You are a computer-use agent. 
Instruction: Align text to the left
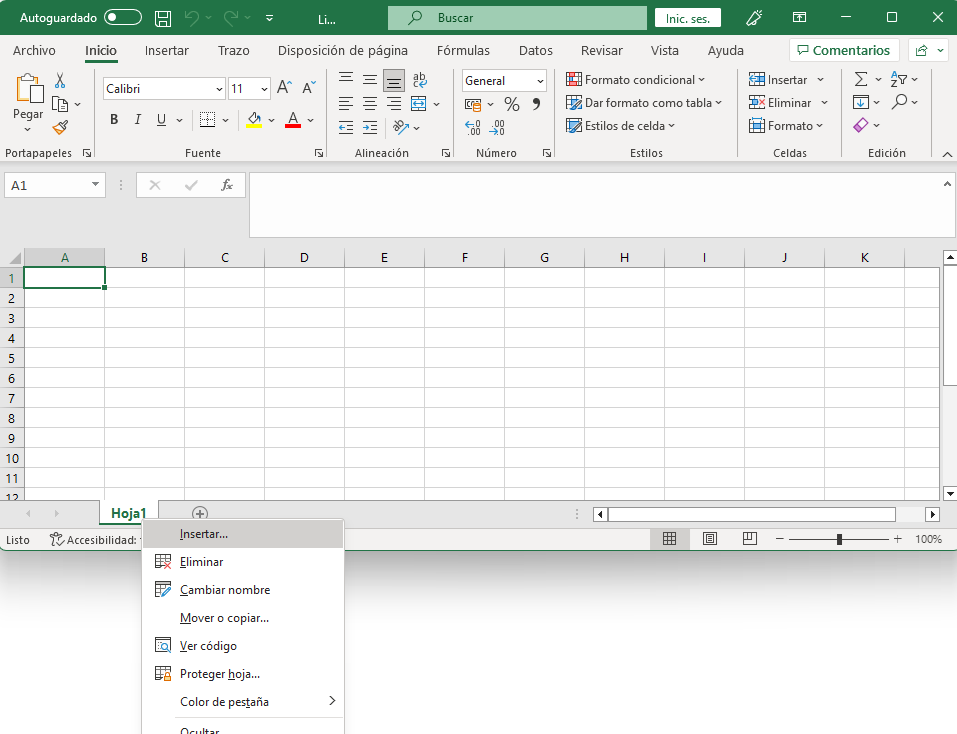(346, 104)
